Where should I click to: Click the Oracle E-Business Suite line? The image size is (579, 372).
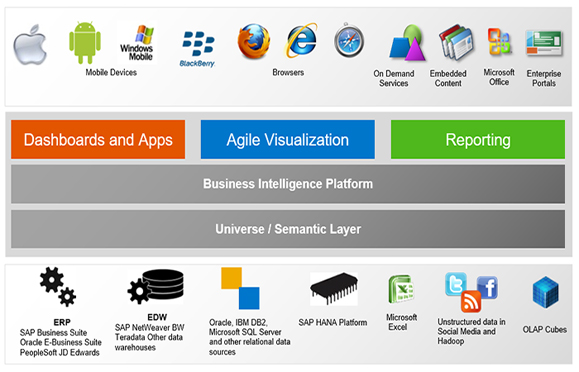61,342
